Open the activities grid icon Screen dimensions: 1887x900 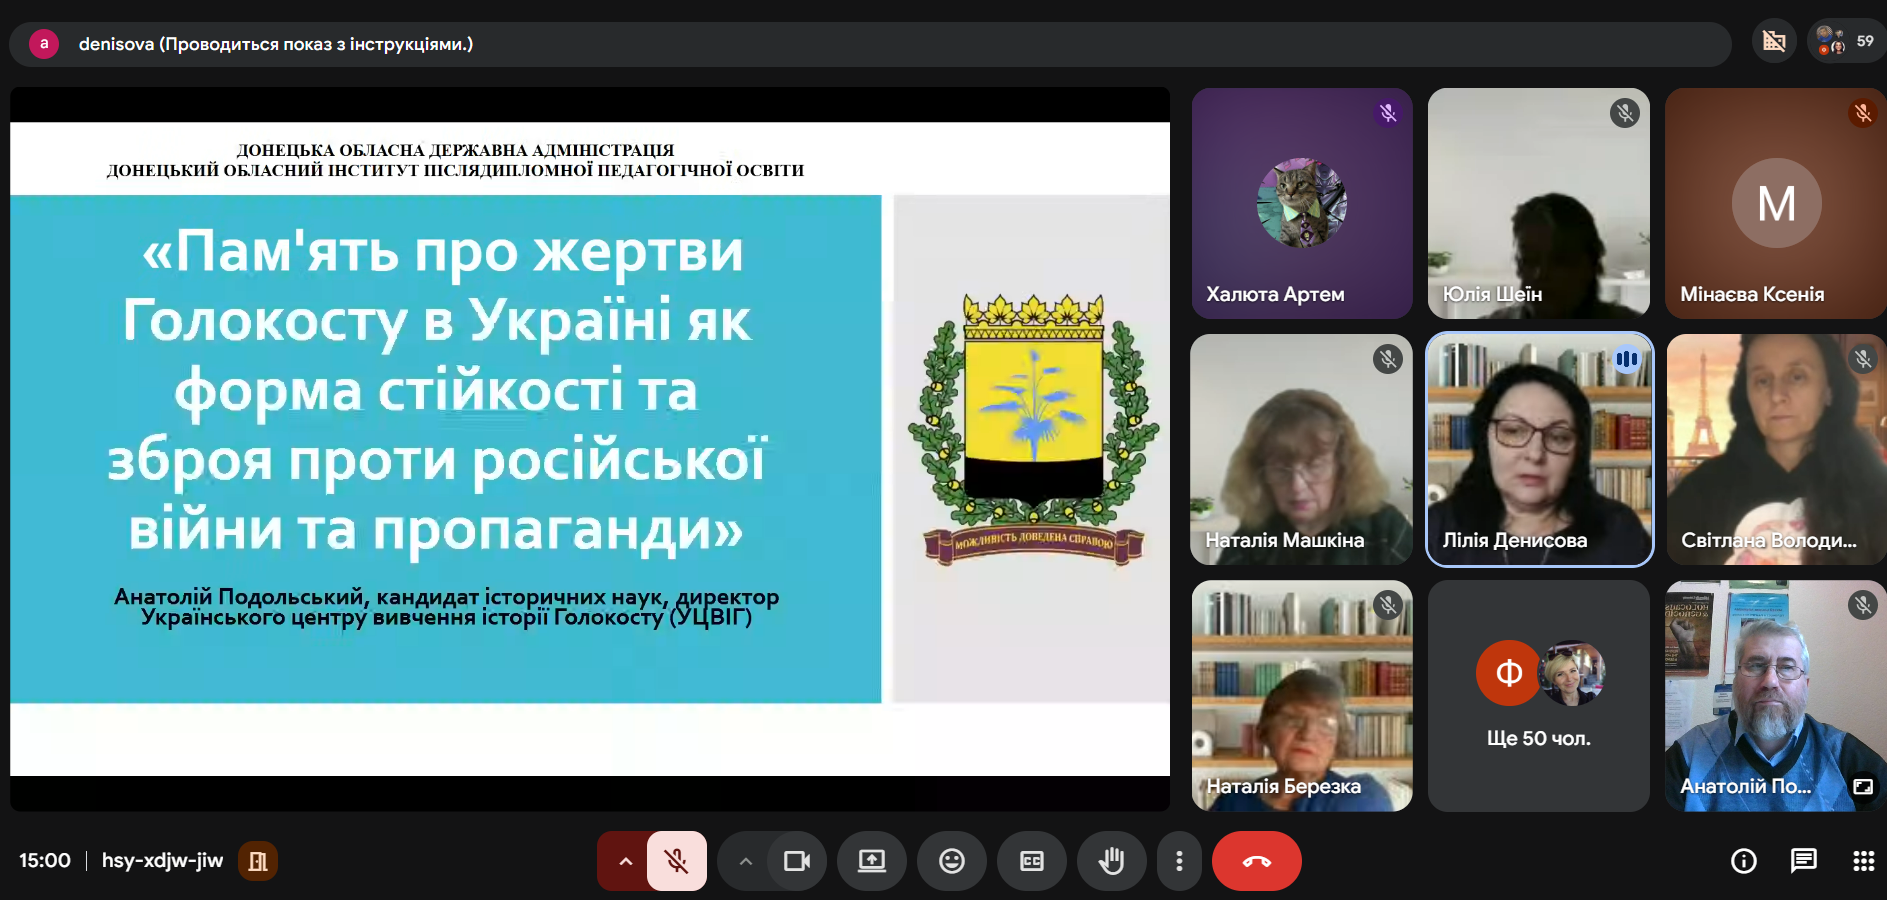(x=1863, y=860)
